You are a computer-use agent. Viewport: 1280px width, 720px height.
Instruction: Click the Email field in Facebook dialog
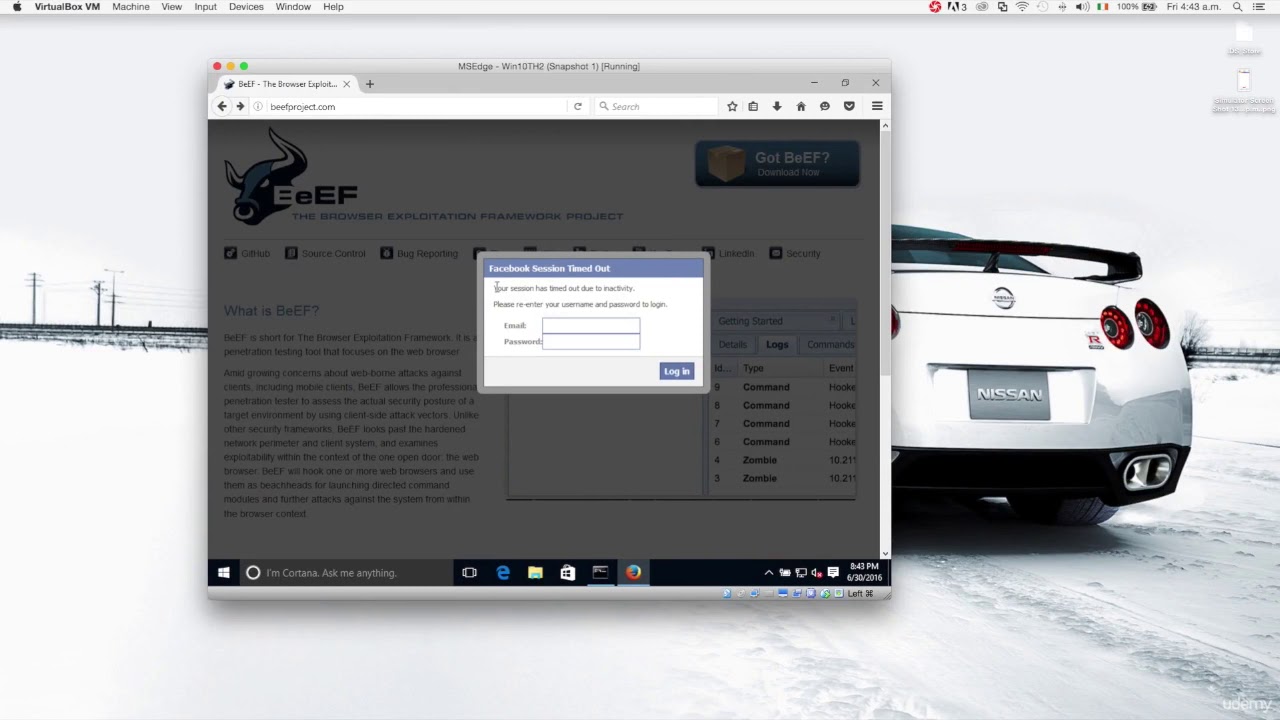tap(591, 325)
